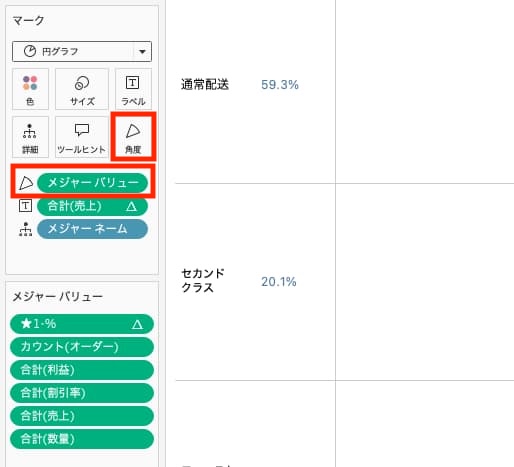Select the blue メジャー ネーム pill
The height and width of the screenshot is (467, 514).
[x=92, y=229]
